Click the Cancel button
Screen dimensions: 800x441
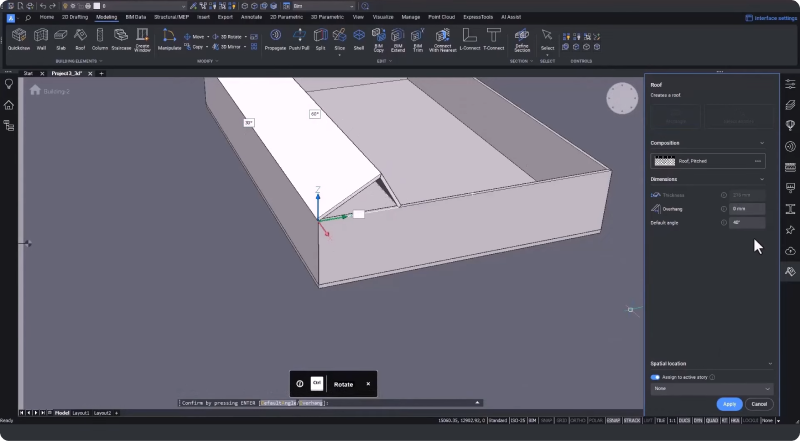[759, 404]
